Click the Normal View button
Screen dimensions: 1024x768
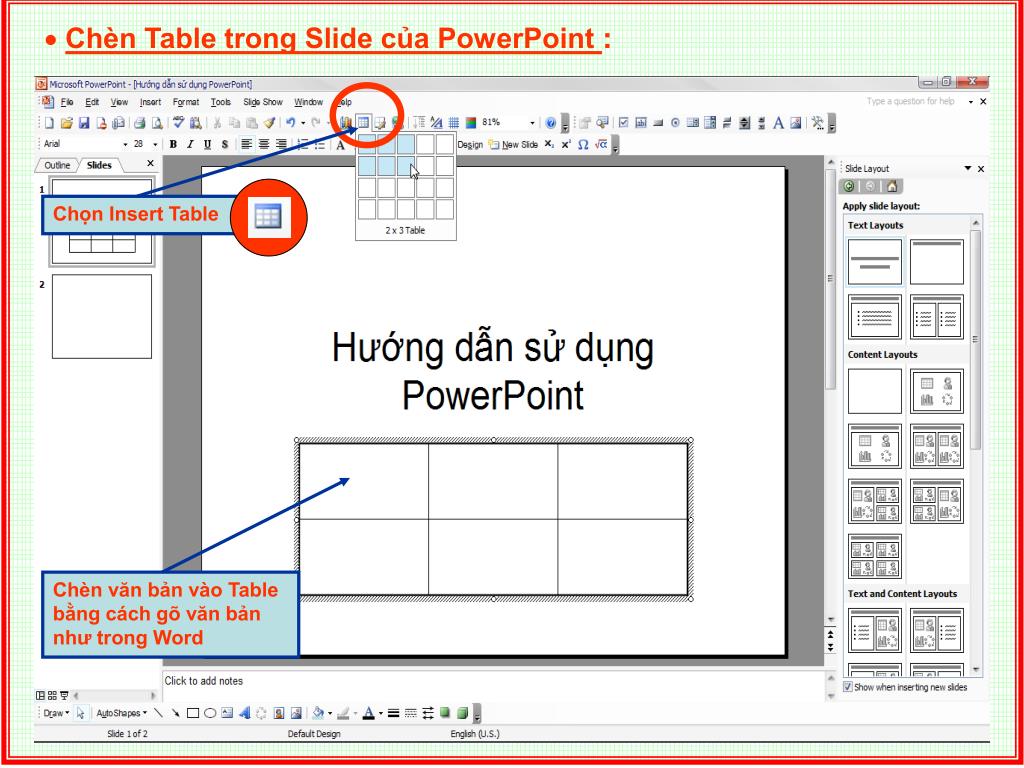pos(40,696)
